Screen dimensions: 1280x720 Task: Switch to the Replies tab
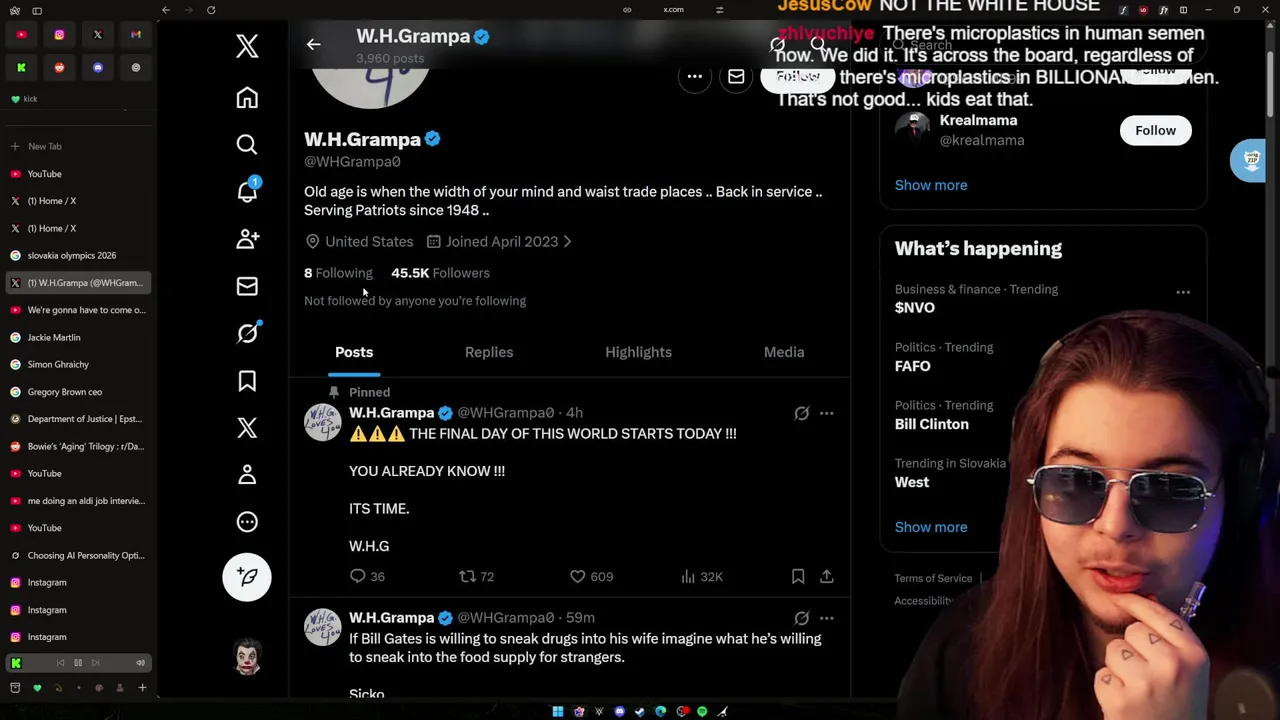(x=489, y=352)
